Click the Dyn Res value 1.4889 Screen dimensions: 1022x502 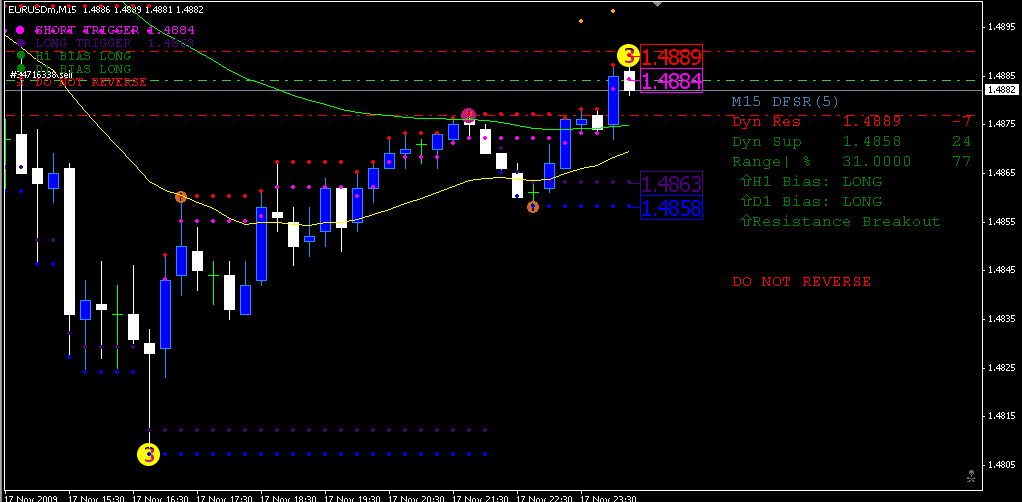tap(872, 121)
